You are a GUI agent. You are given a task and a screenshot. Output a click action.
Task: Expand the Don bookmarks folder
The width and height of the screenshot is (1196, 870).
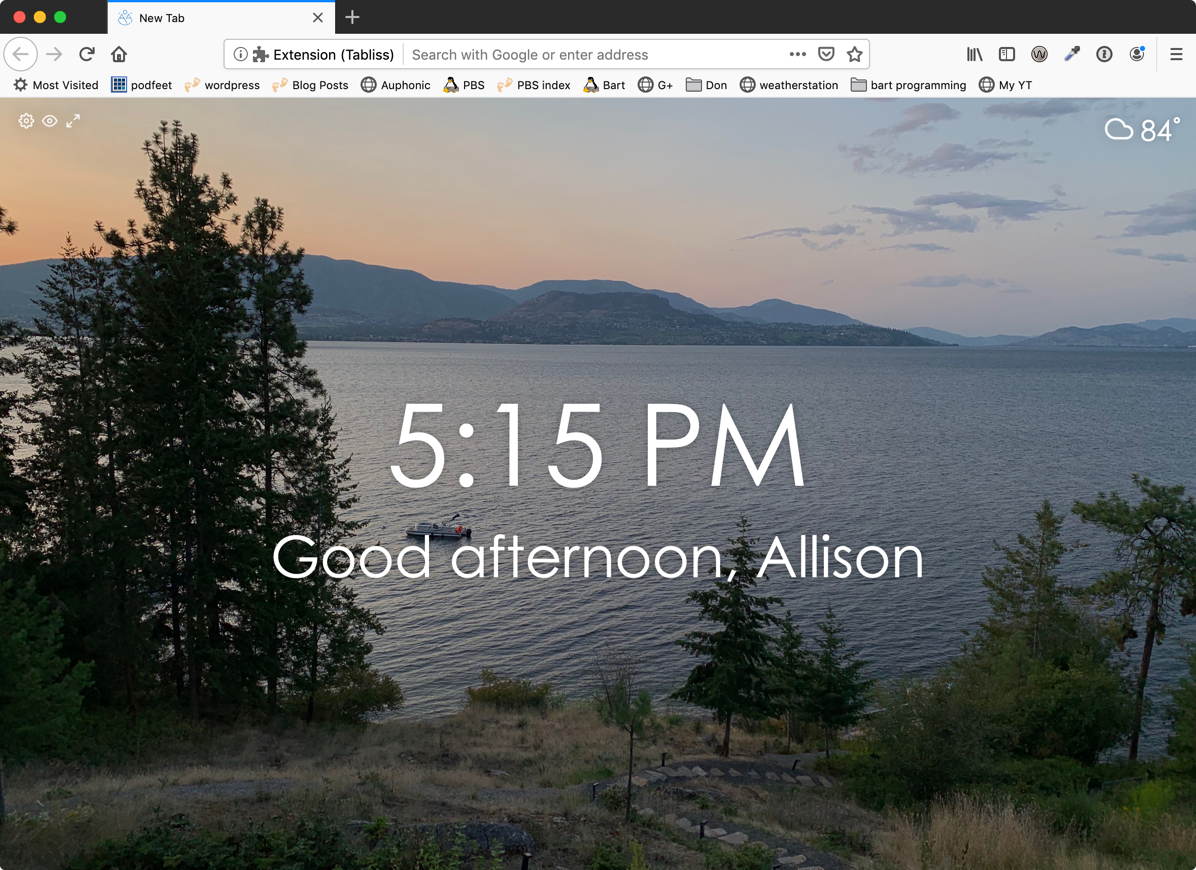706,85
